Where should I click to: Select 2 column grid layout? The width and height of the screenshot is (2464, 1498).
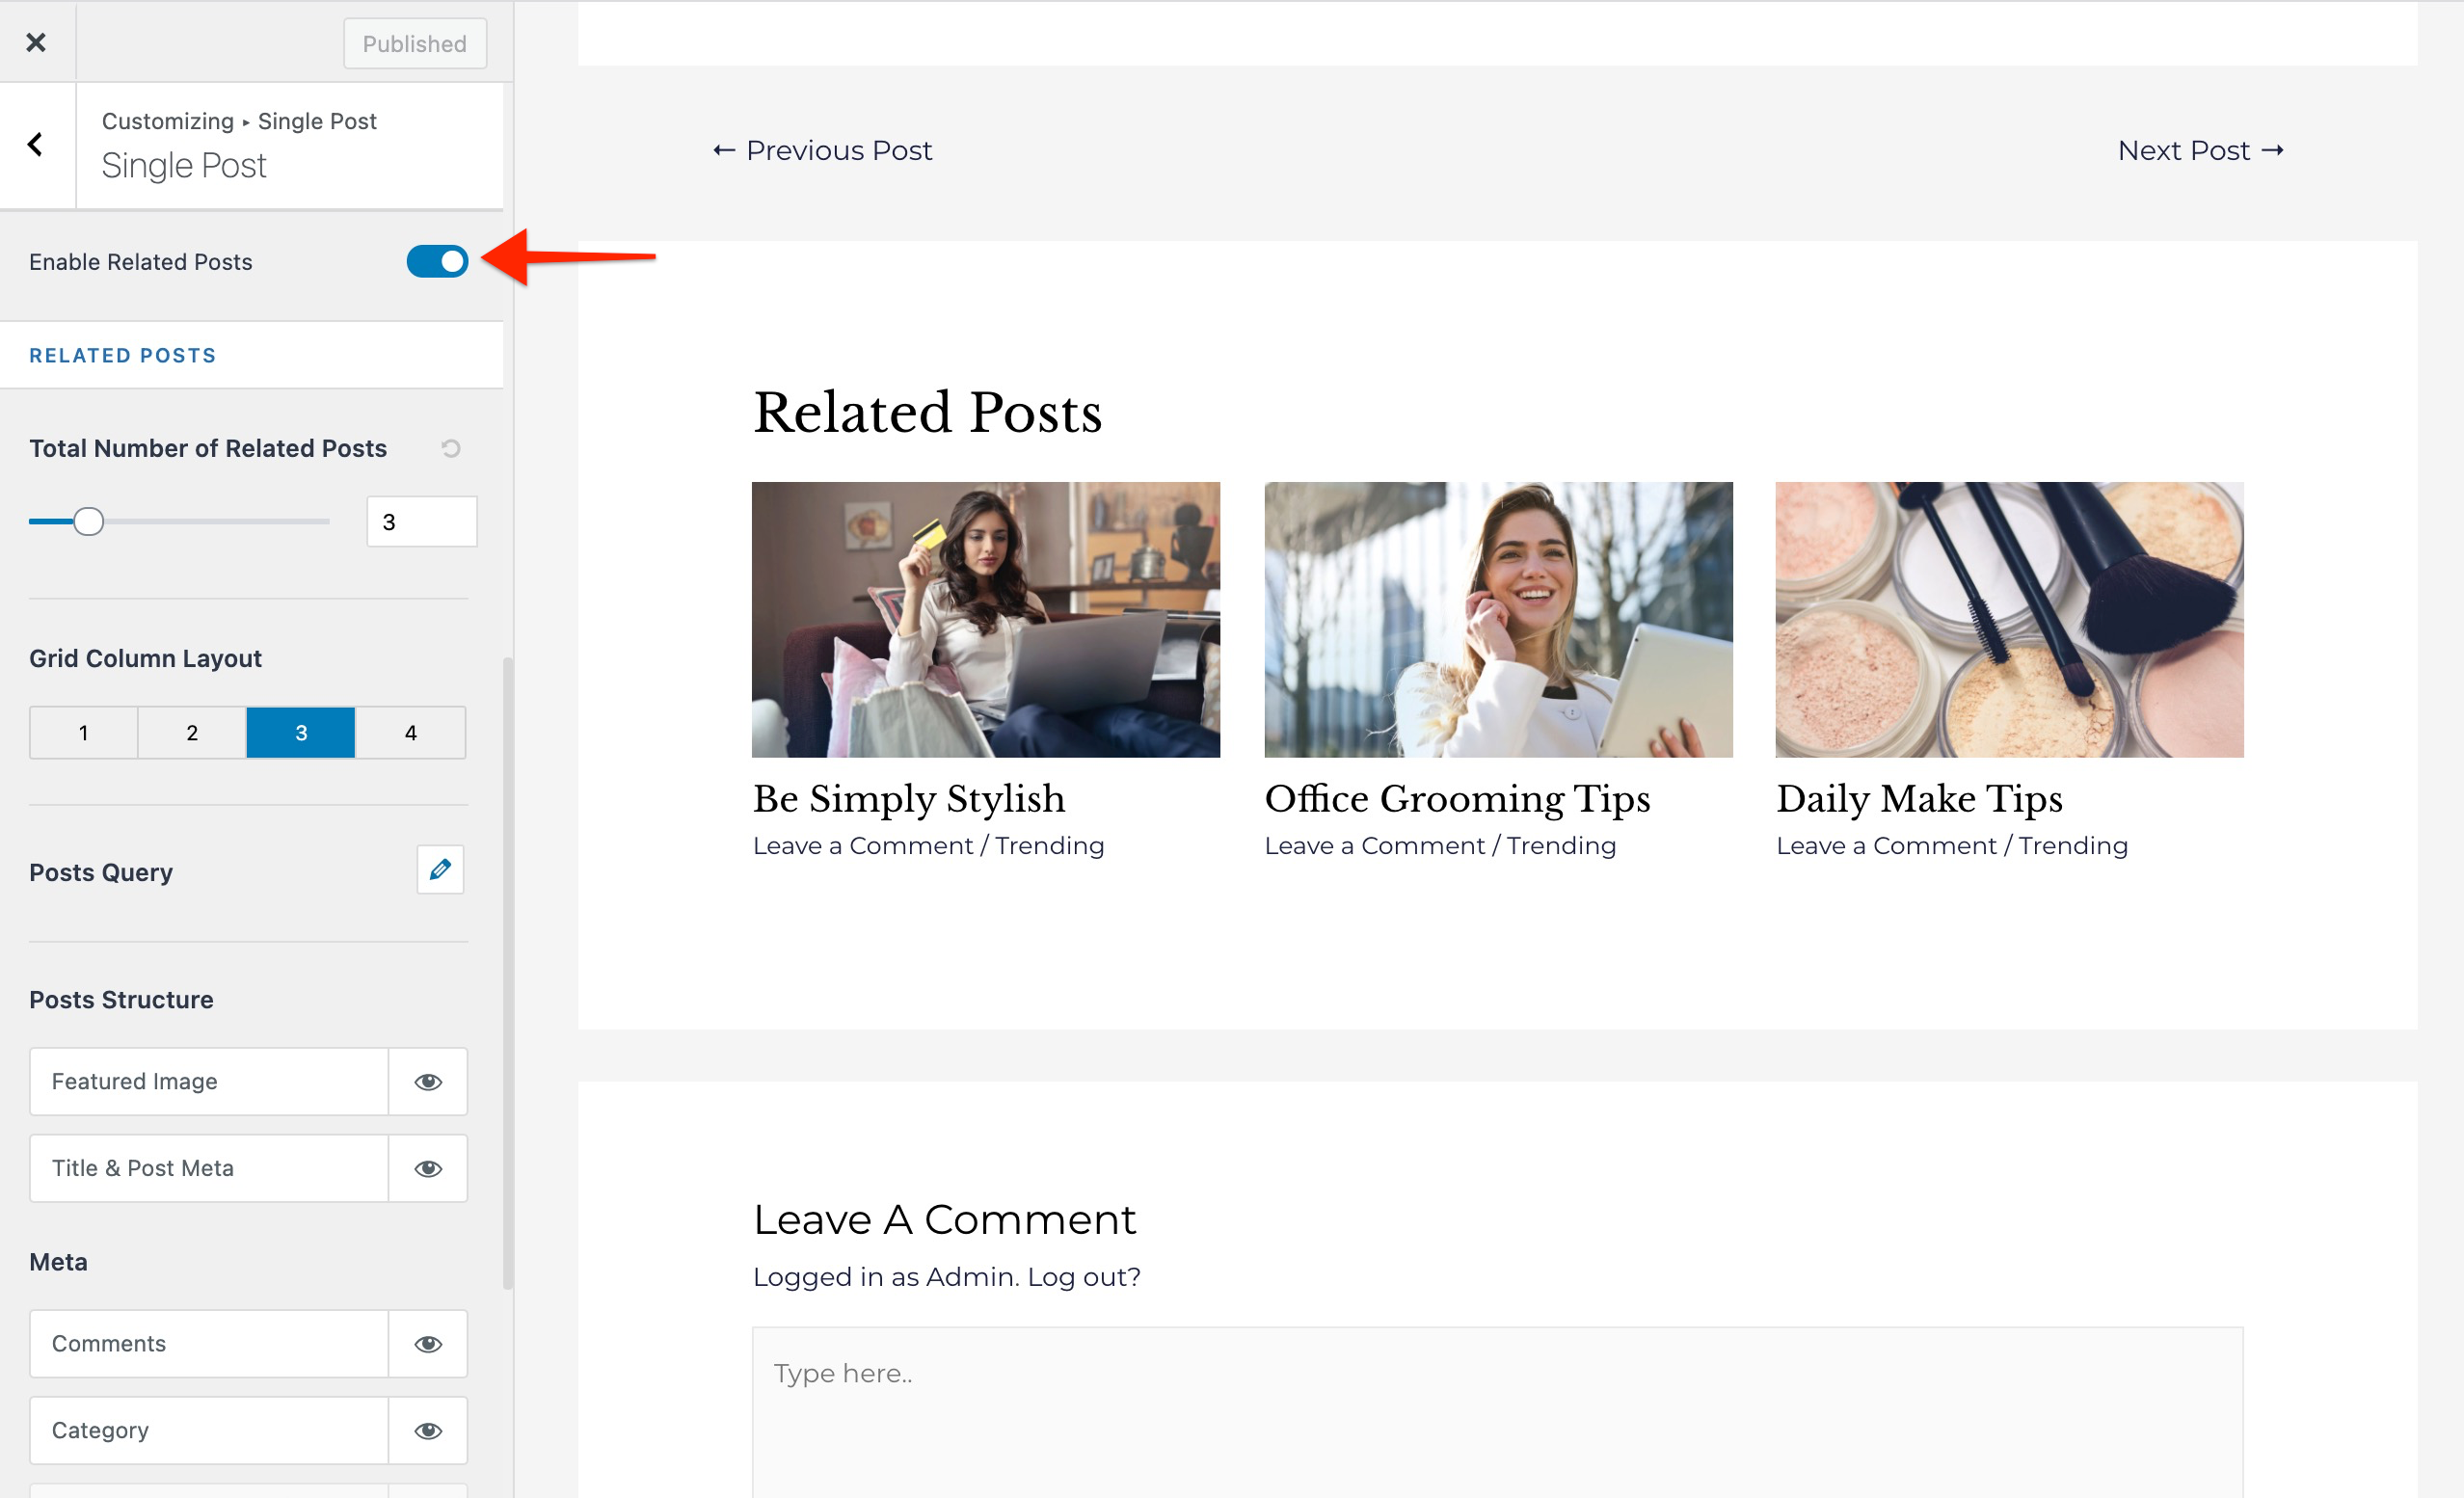[x=192, y=732]
